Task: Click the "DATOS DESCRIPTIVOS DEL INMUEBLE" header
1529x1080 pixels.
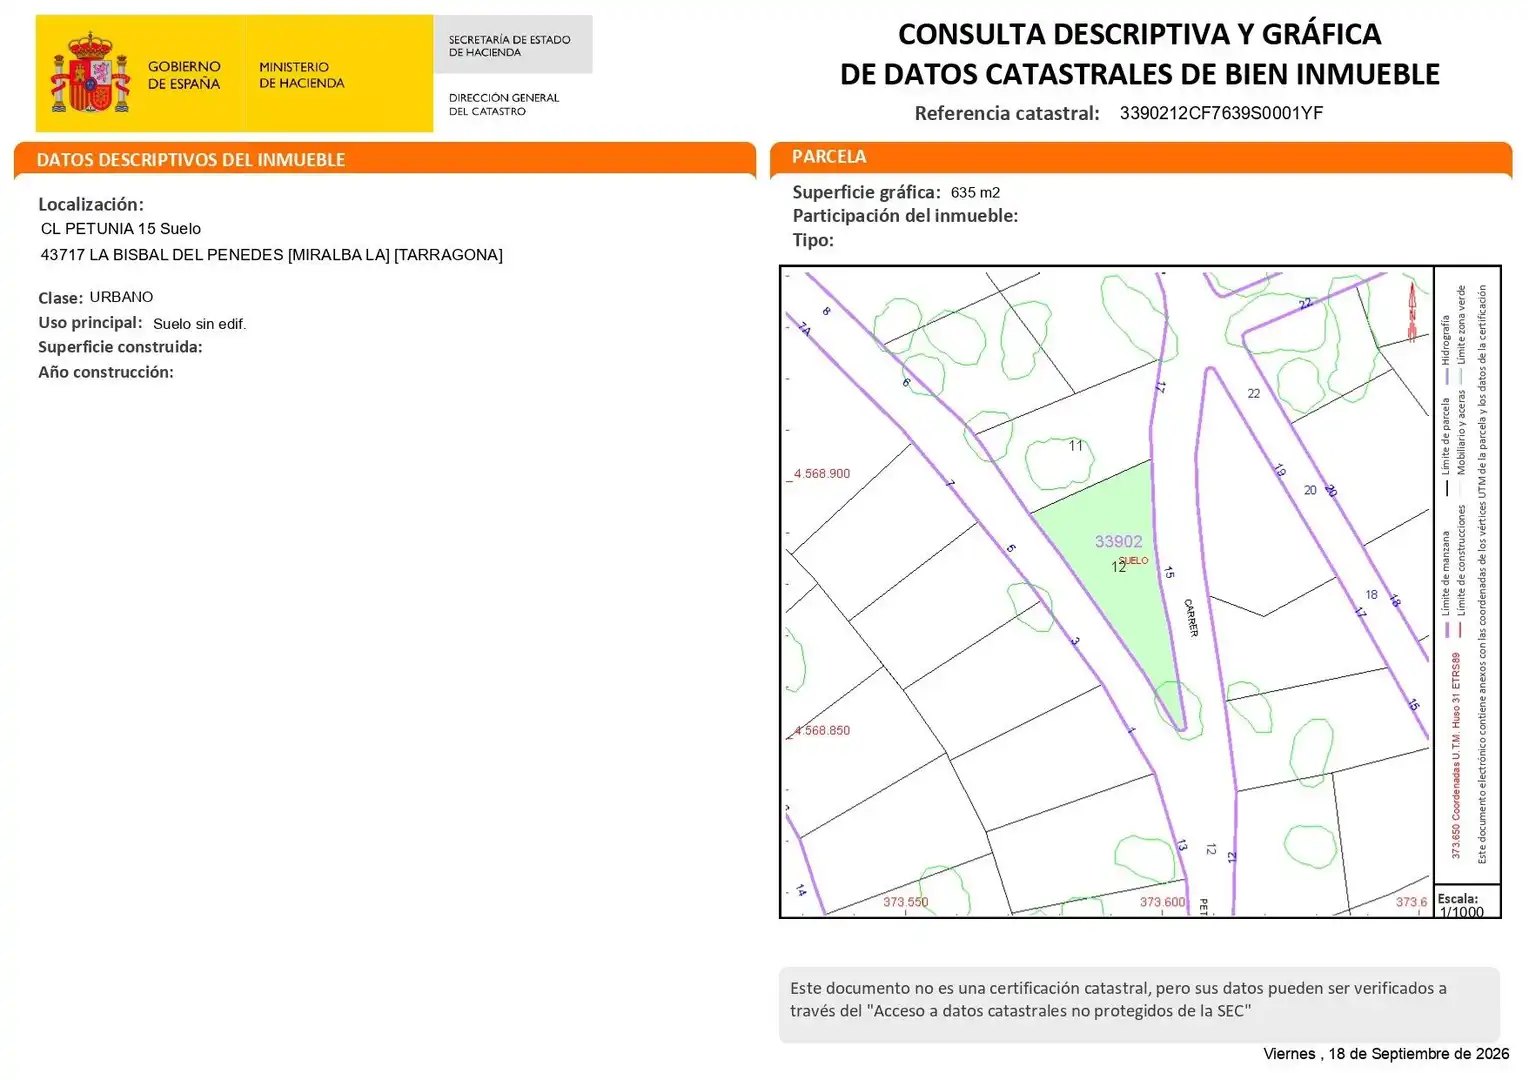Action: click(191, 160)
